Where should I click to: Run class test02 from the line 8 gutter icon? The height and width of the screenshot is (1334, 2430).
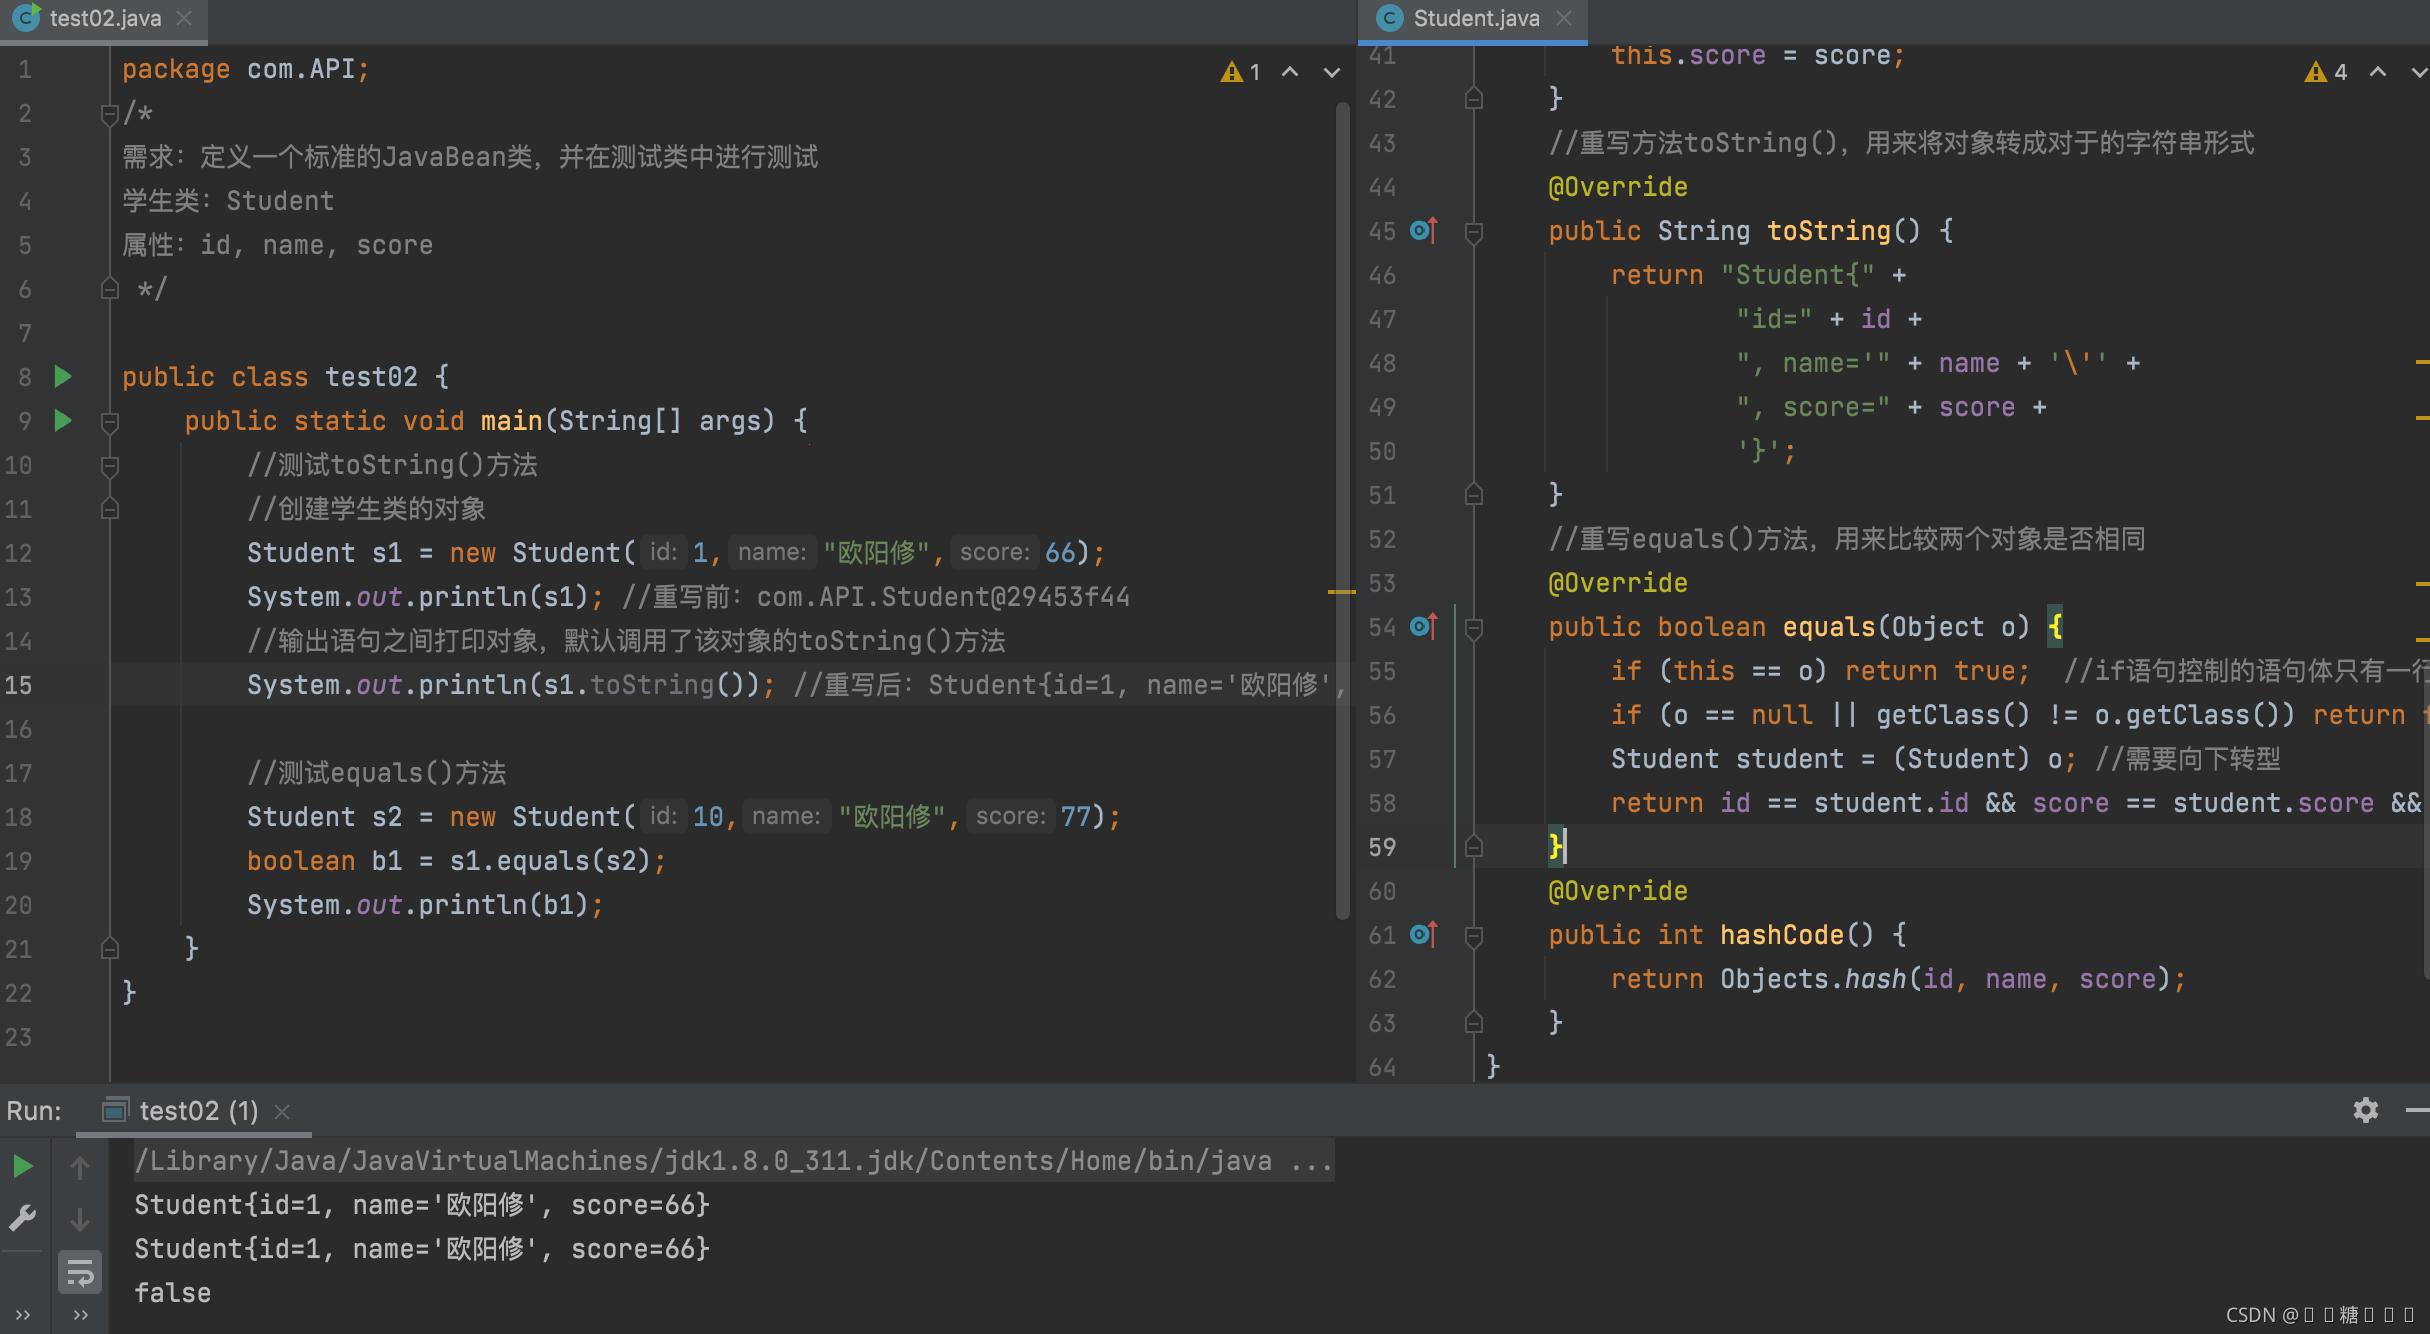pos(63,376)
